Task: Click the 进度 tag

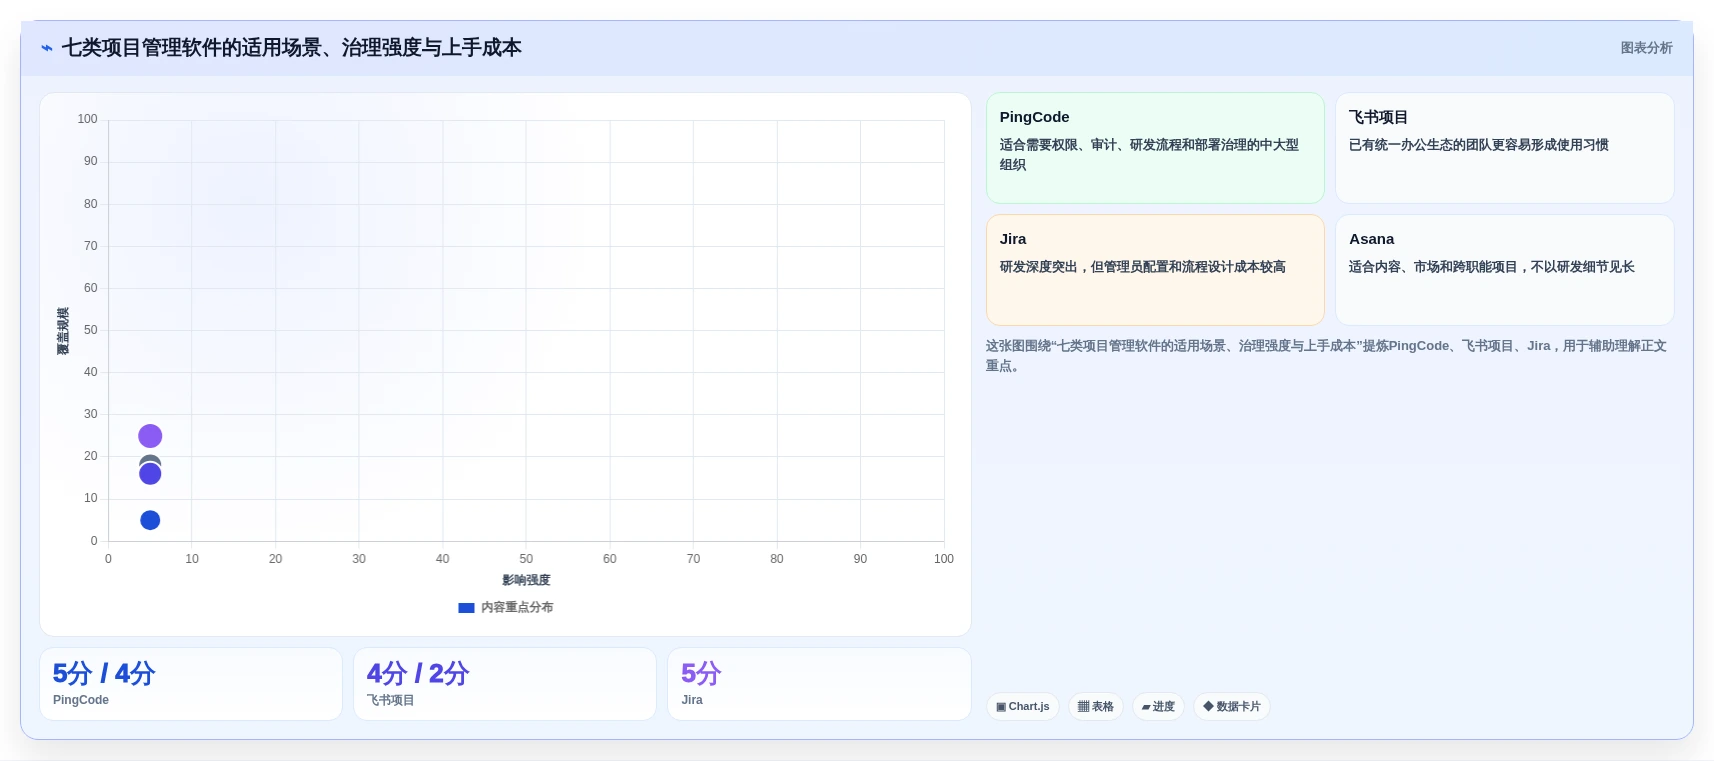Action: coord(1158,706)
